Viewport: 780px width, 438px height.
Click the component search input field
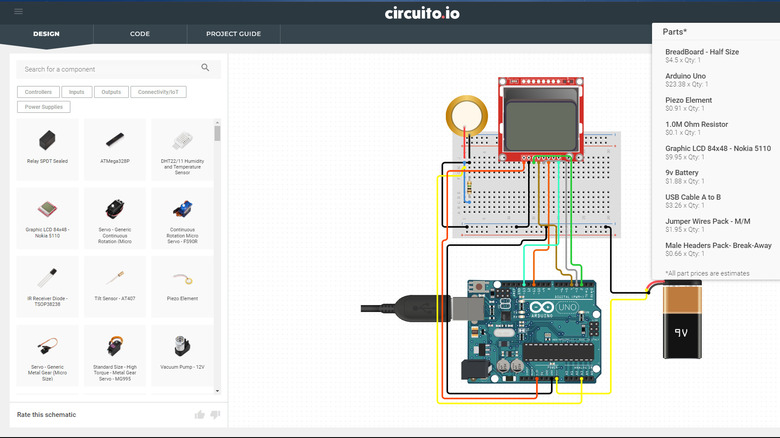pyautogui.click(x=108, y=69)
